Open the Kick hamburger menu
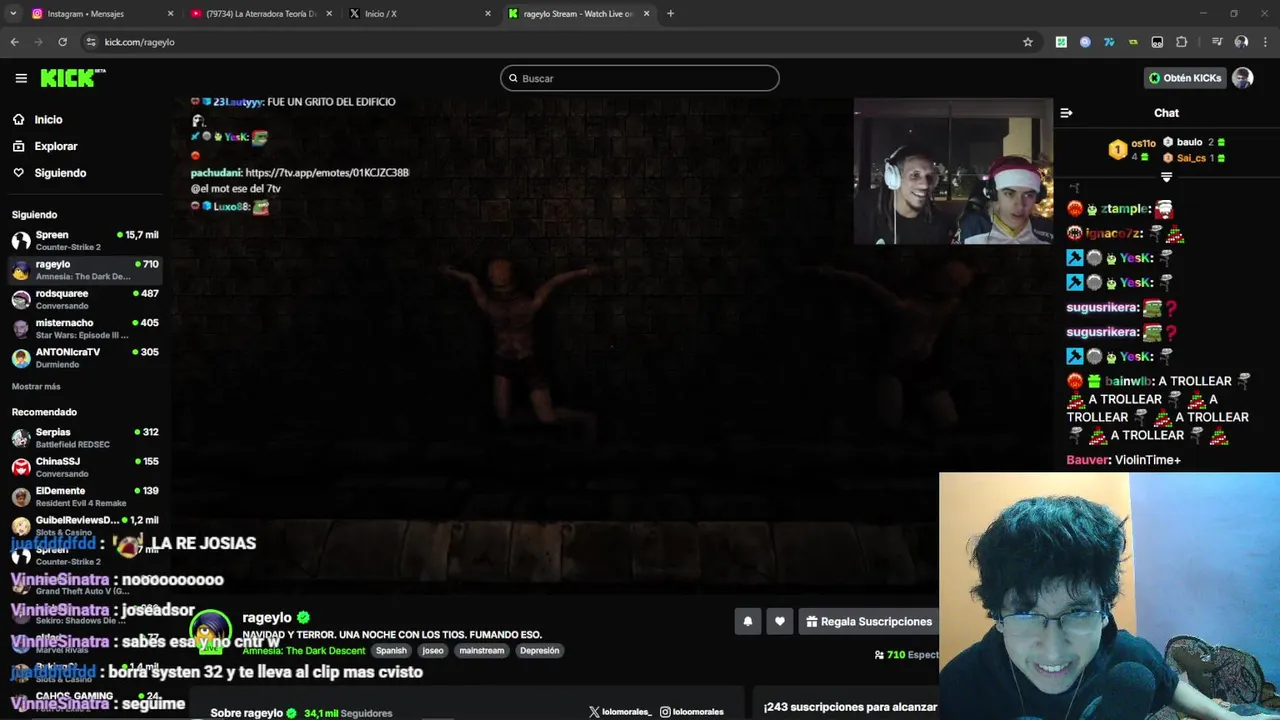 (x=21, y=78)
